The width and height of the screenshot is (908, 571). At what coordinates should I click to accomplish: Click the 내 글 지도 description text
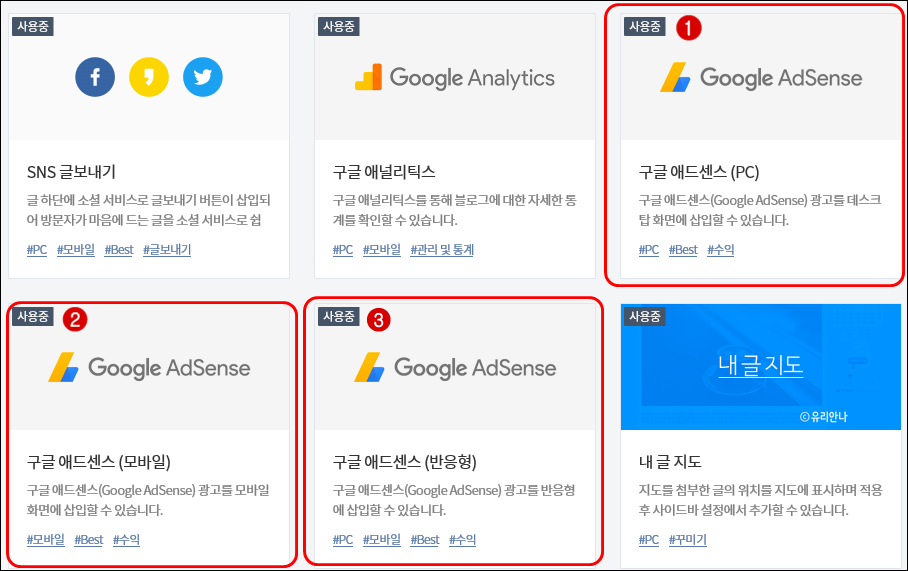click(760, 500)
